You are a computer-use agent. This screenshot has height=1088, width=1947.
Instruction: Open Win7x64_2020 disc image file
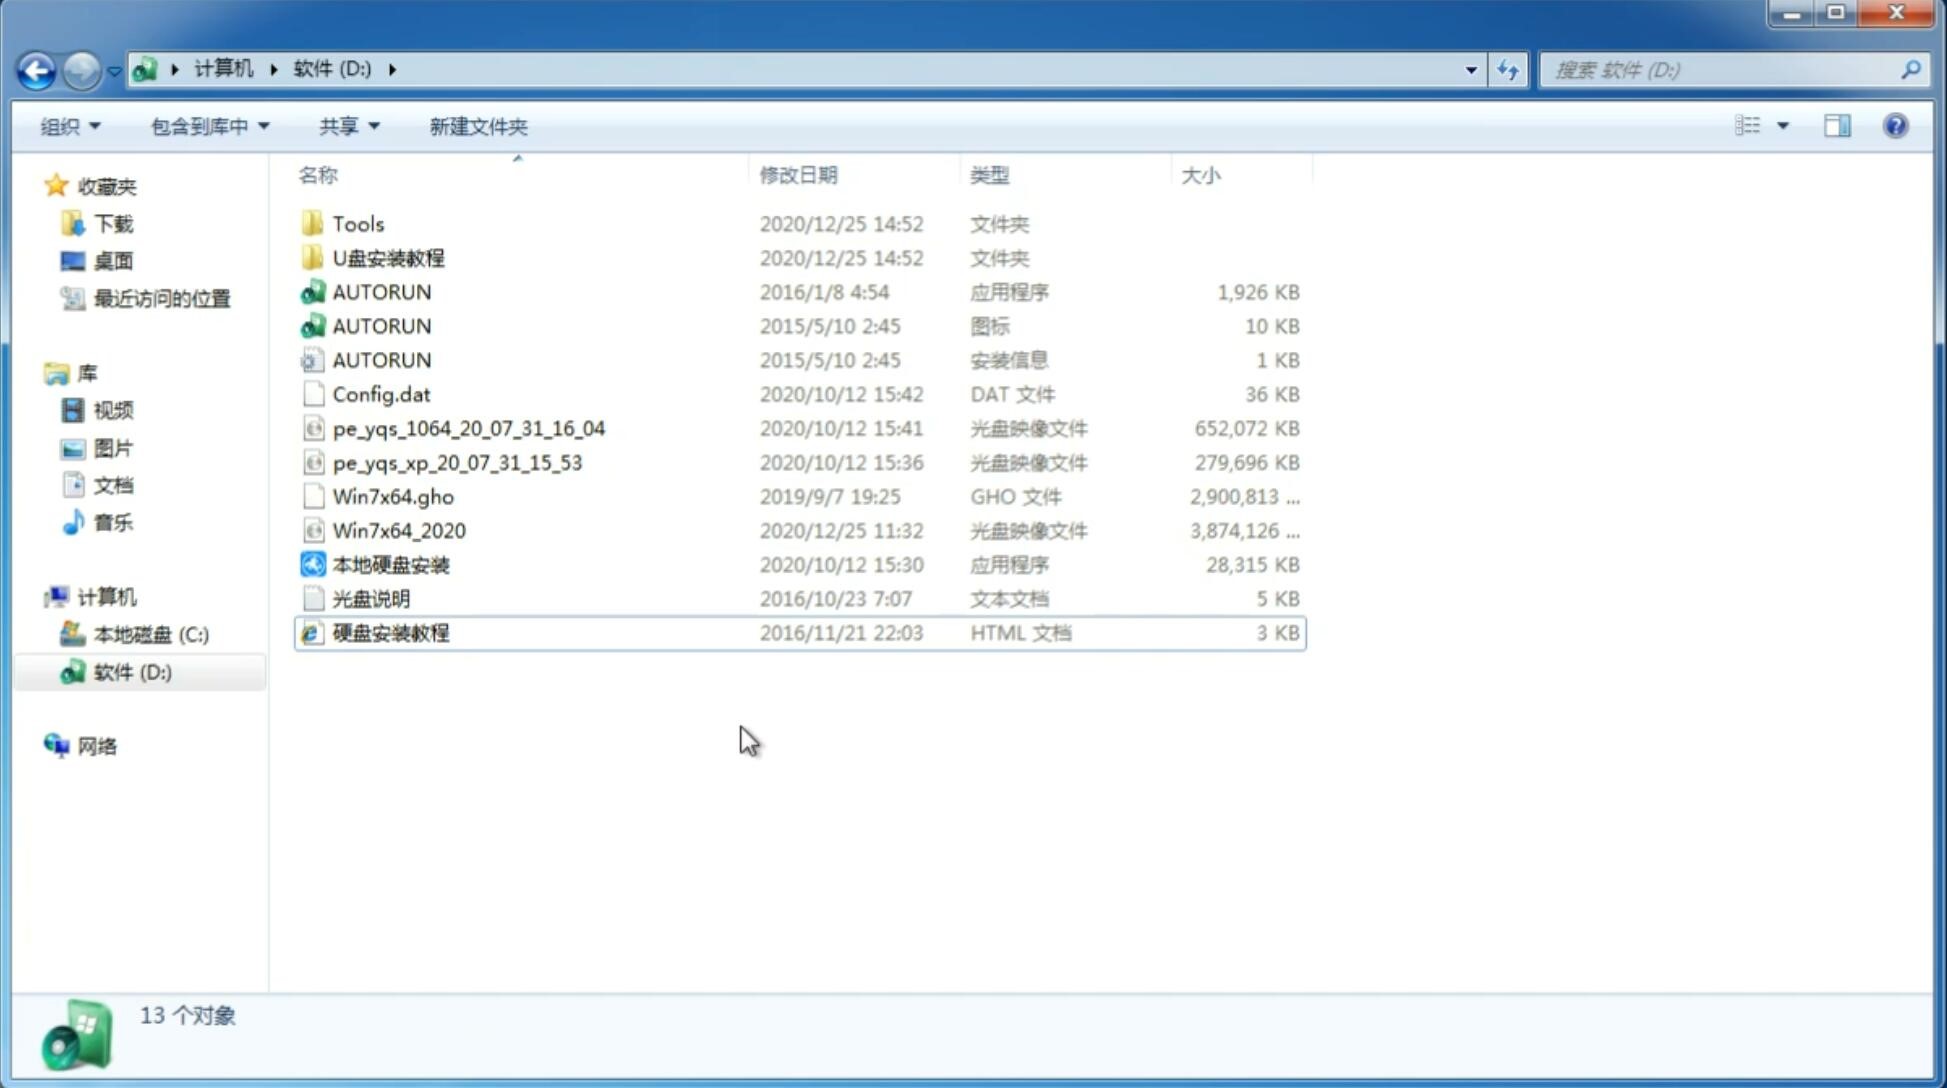click(x=397, y=531)
